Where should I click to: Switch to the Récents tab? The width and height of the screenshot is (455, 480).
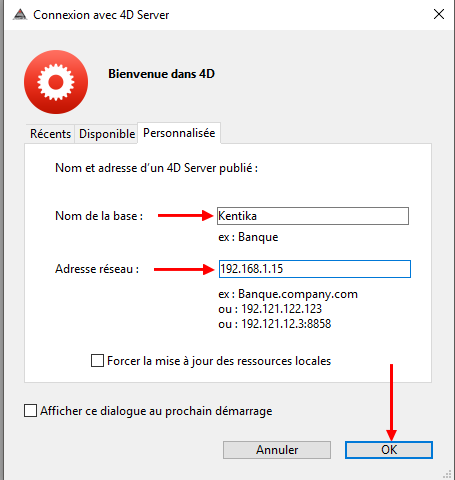(x=50, y=134)
